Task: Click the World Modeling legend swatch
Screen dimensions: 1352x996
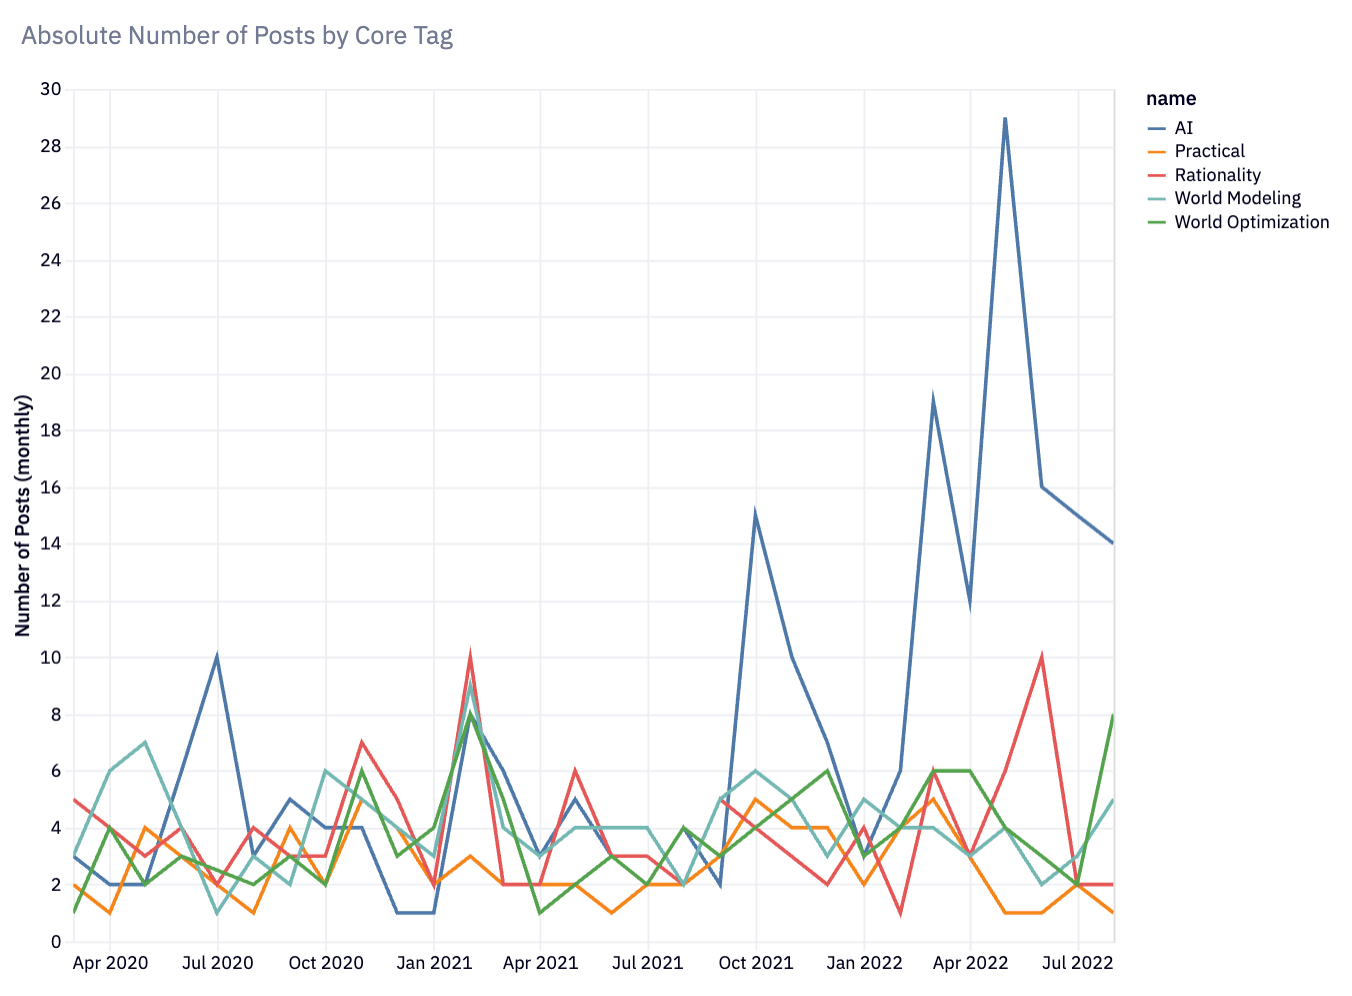Action: 1157,199
